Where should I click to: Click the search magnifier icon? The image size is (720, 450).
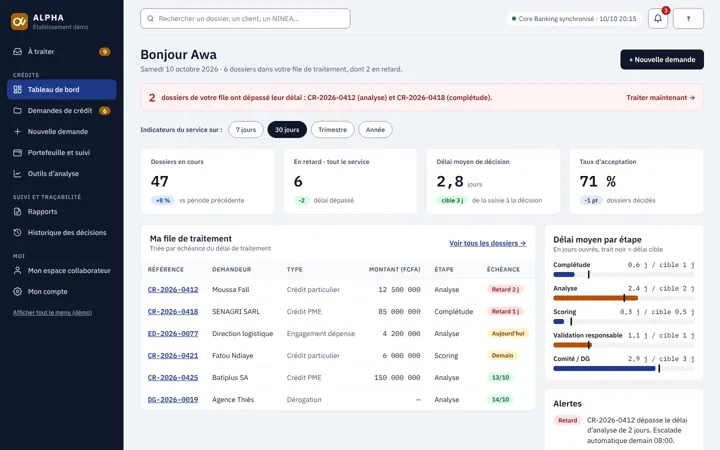pyautogui.click(x=150, y=19)
